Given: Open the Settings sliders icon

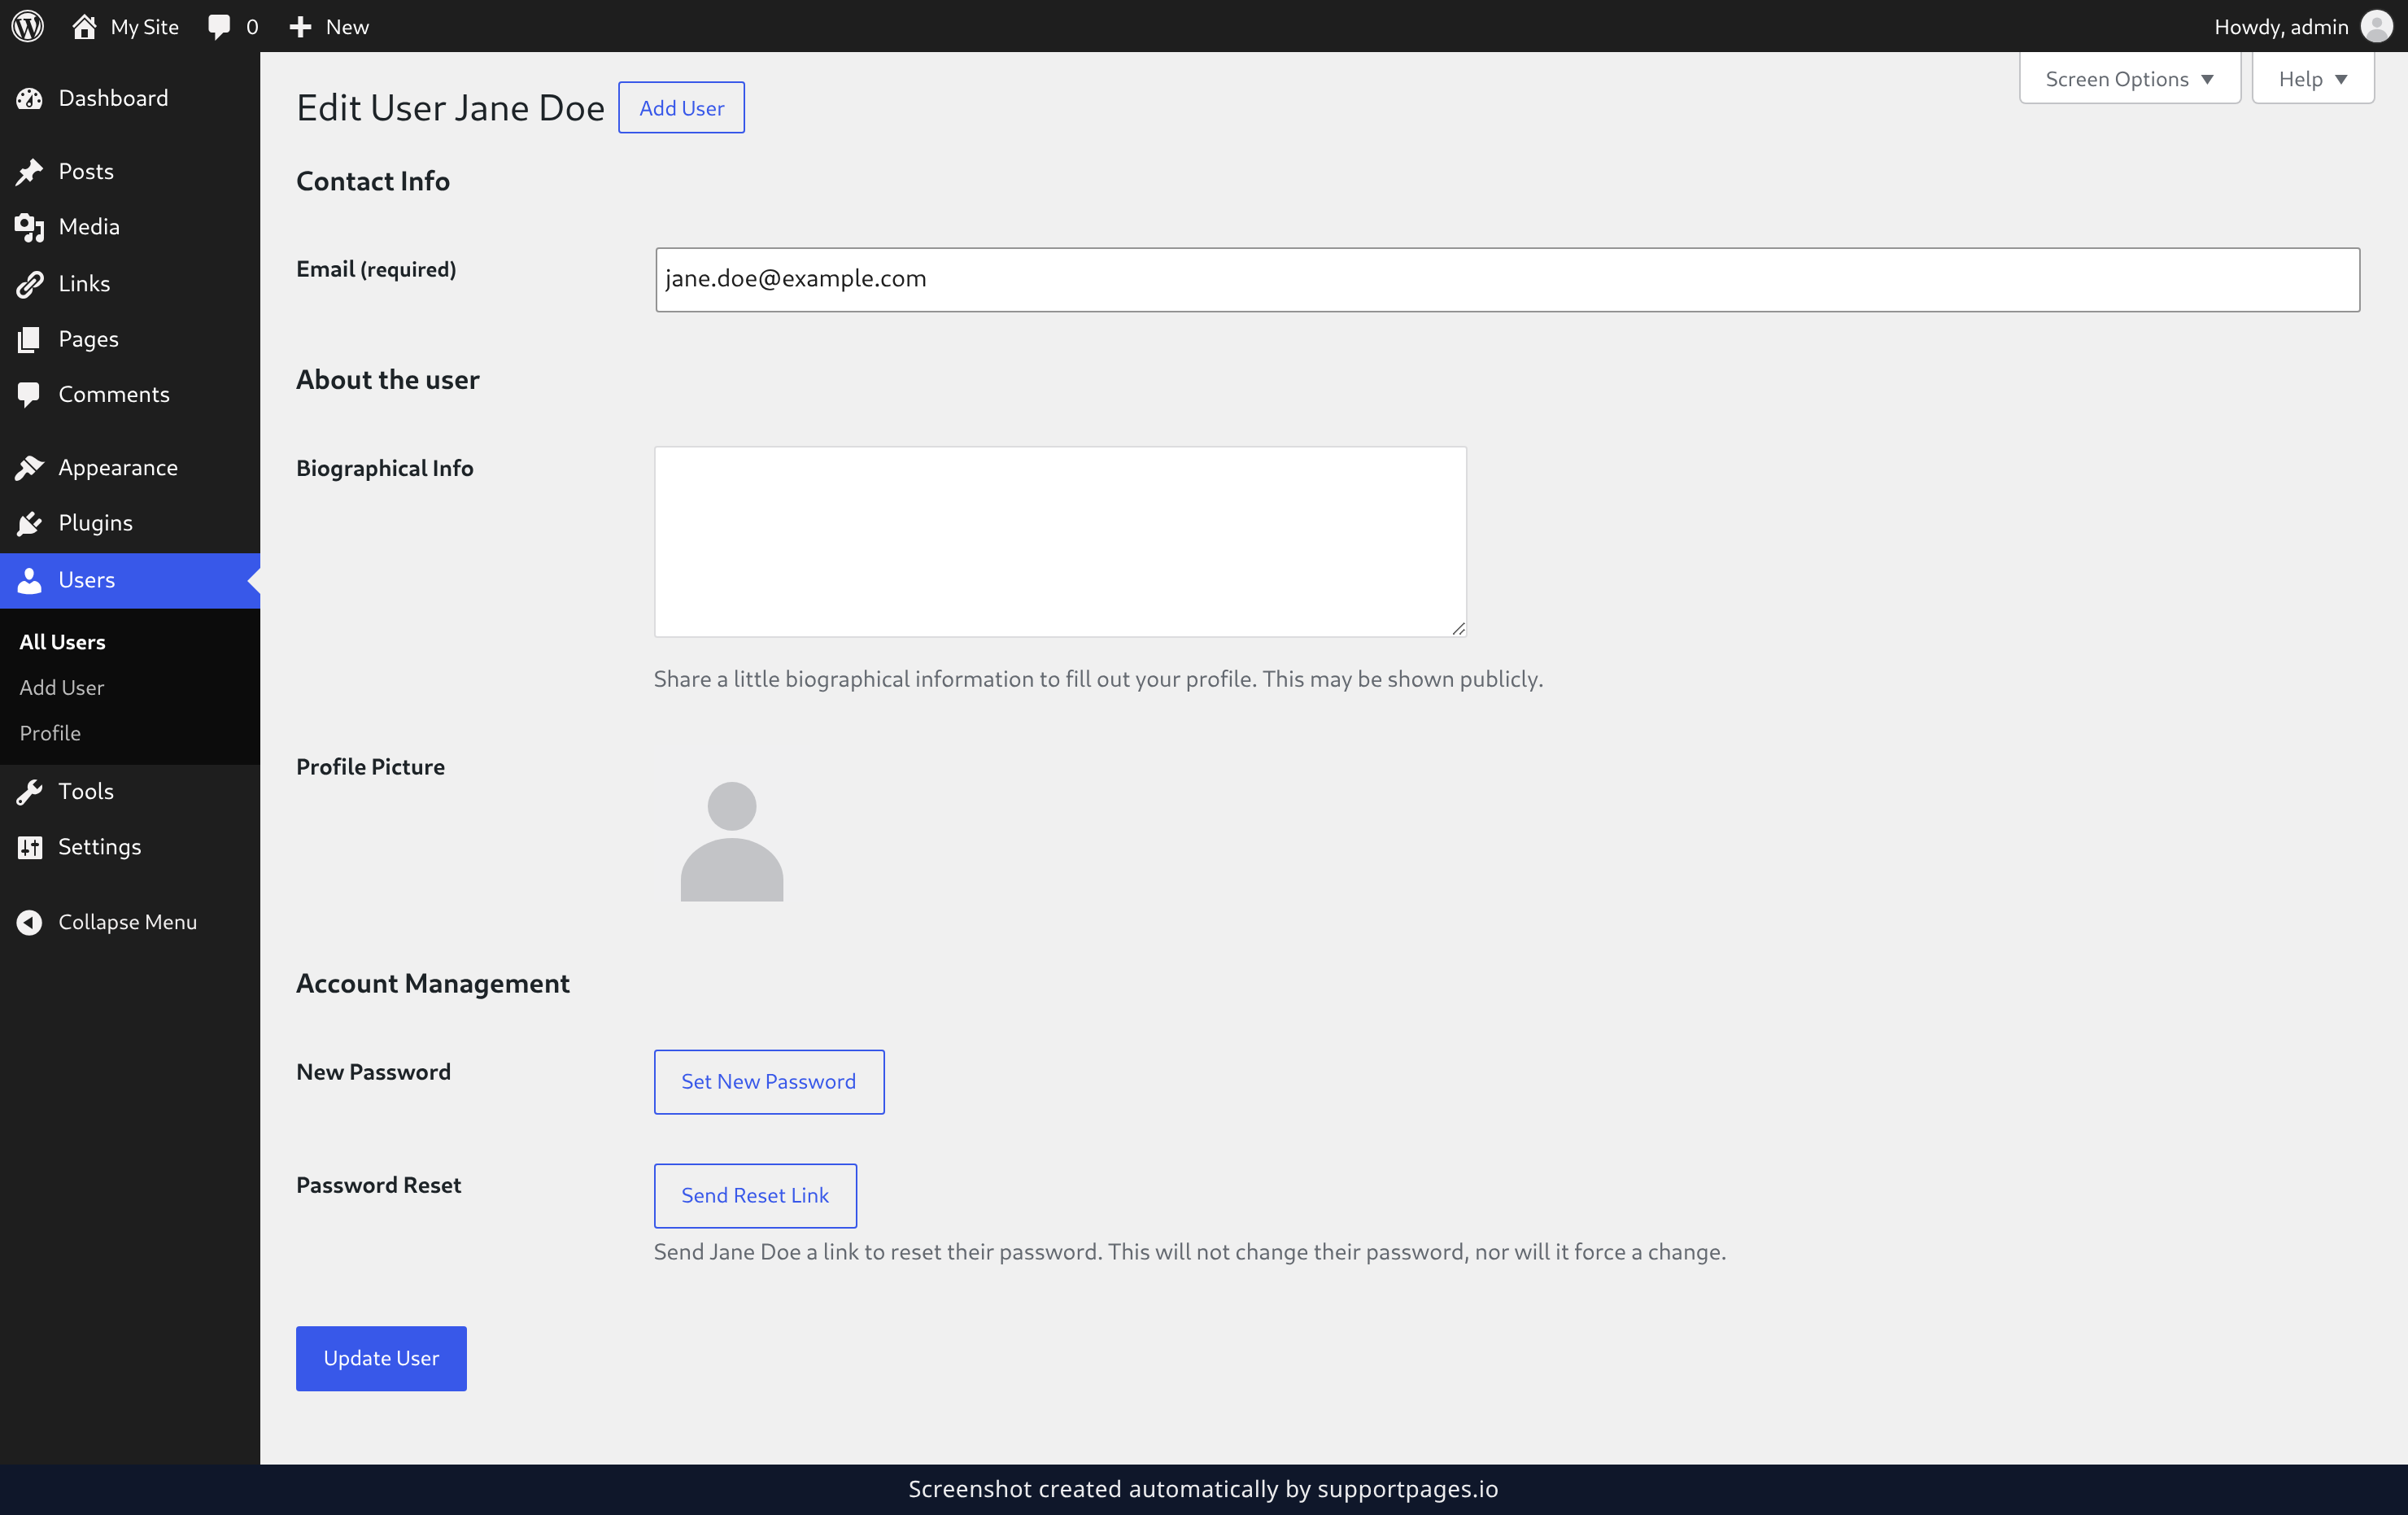Looking at the screenshot, I should click(29, 847).
